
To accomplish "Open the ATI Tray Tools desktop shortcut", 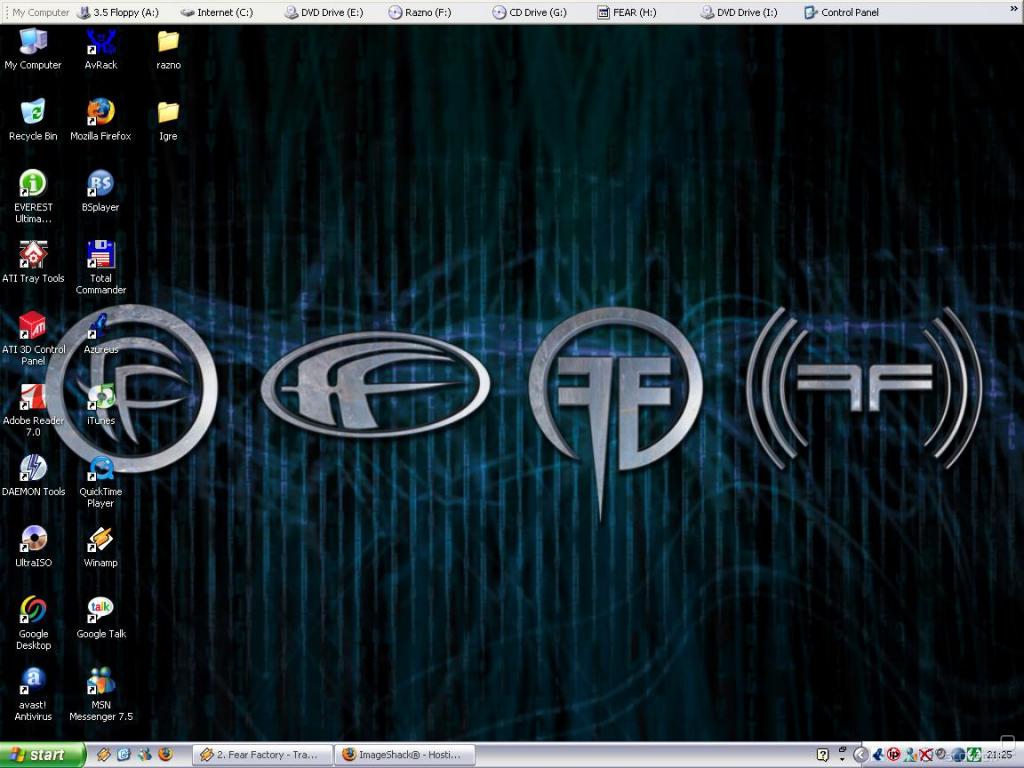I will coord(33,263).
